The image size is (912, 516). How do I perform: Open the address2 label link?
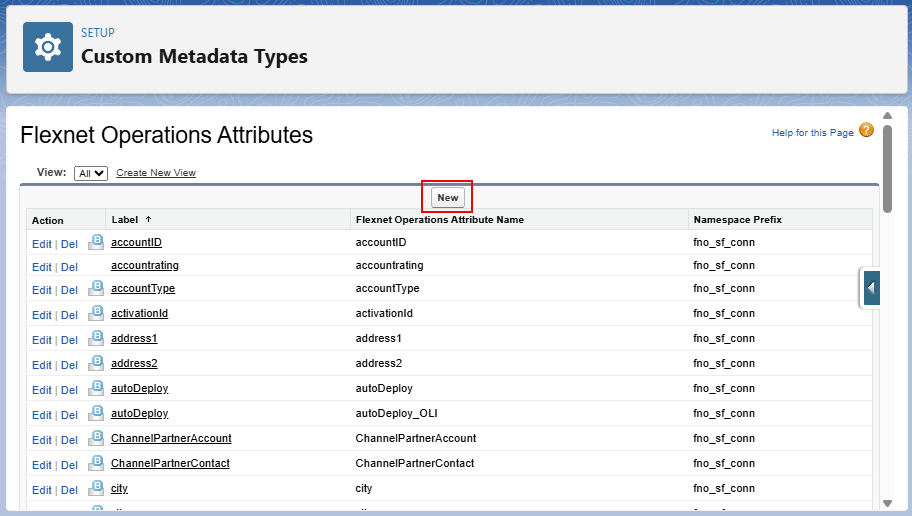[x=134, y=363]
